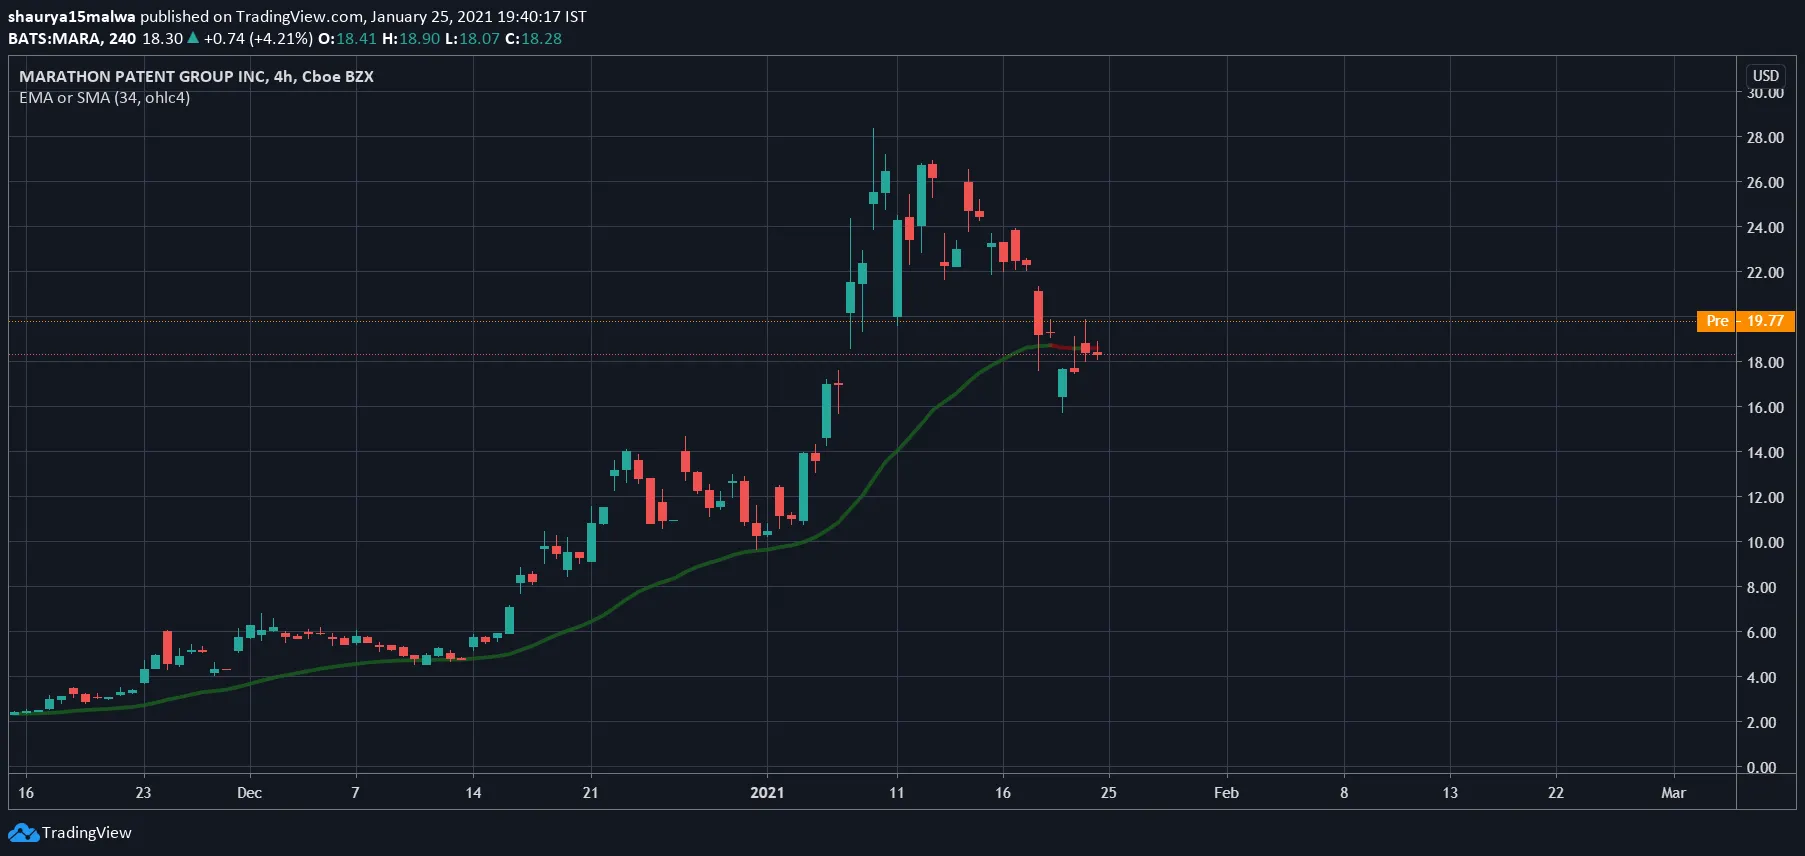Click the 2021 label on the time axis
Screen dimensions: 1805x856
click(x=767, y=793)
